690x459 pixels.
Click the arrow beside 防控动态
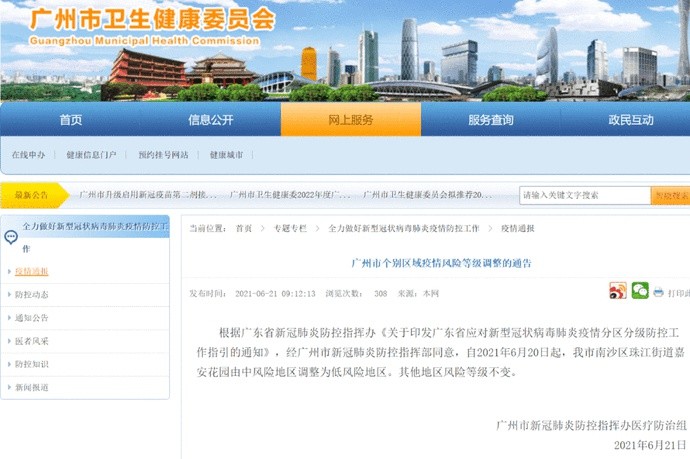[9, 294]
